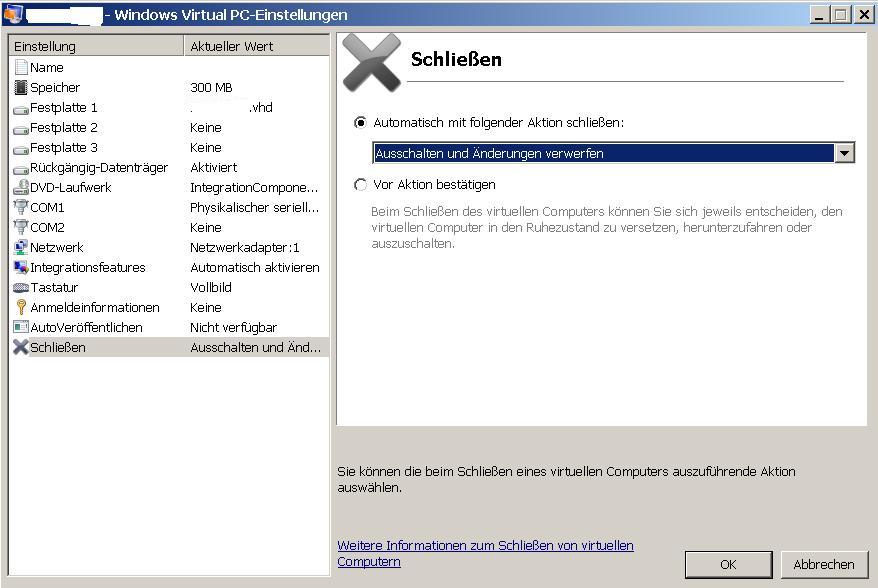Click the 'Aktueller Wert' column header
Image resolution: width=878 pixels, height=588 pixels.
point(256,46)
